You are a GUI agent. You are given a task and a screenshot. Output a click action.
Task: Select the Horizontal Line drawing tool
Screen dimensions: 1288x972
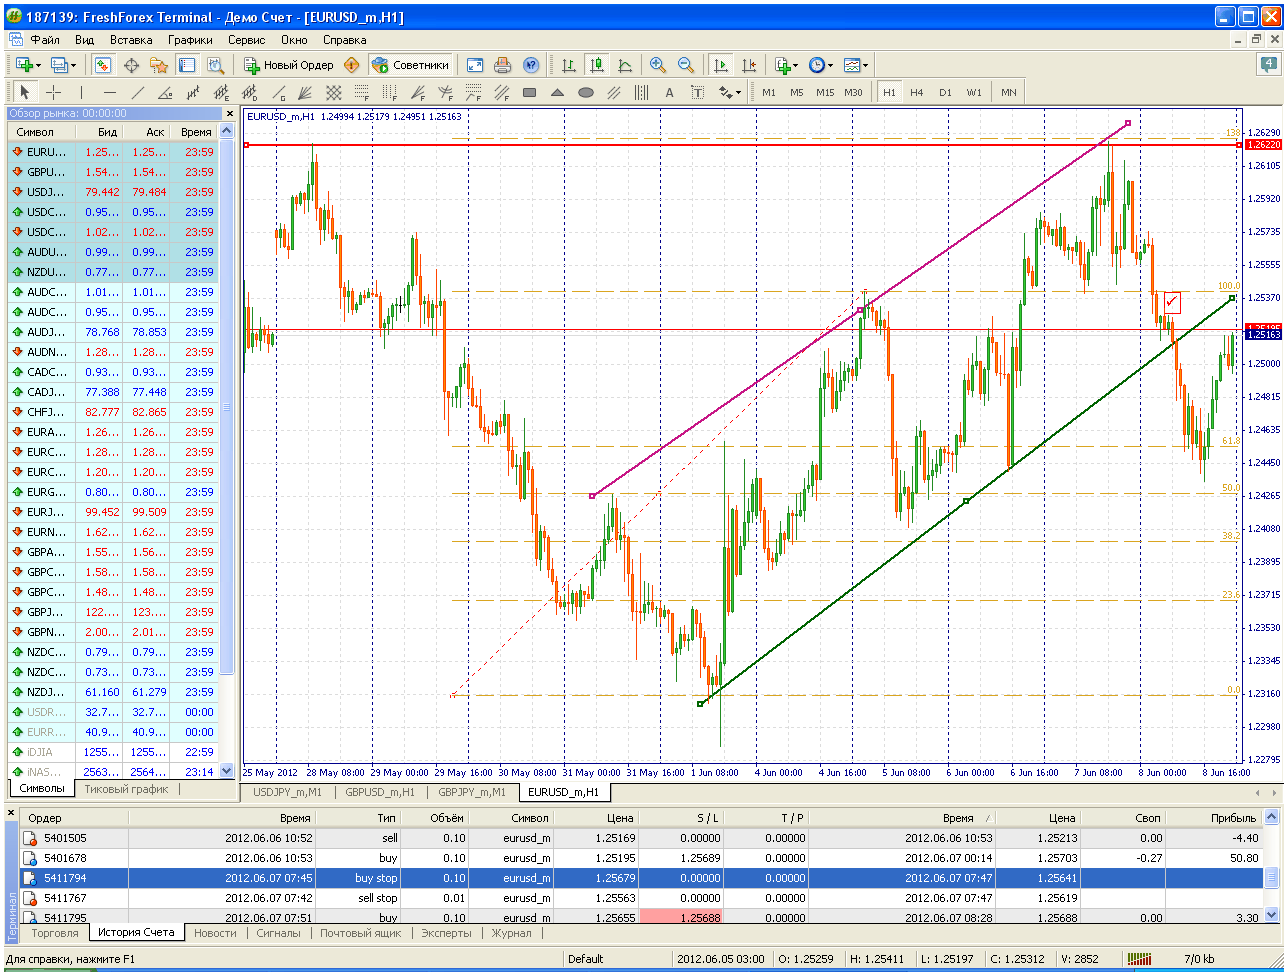coord(110,92)
